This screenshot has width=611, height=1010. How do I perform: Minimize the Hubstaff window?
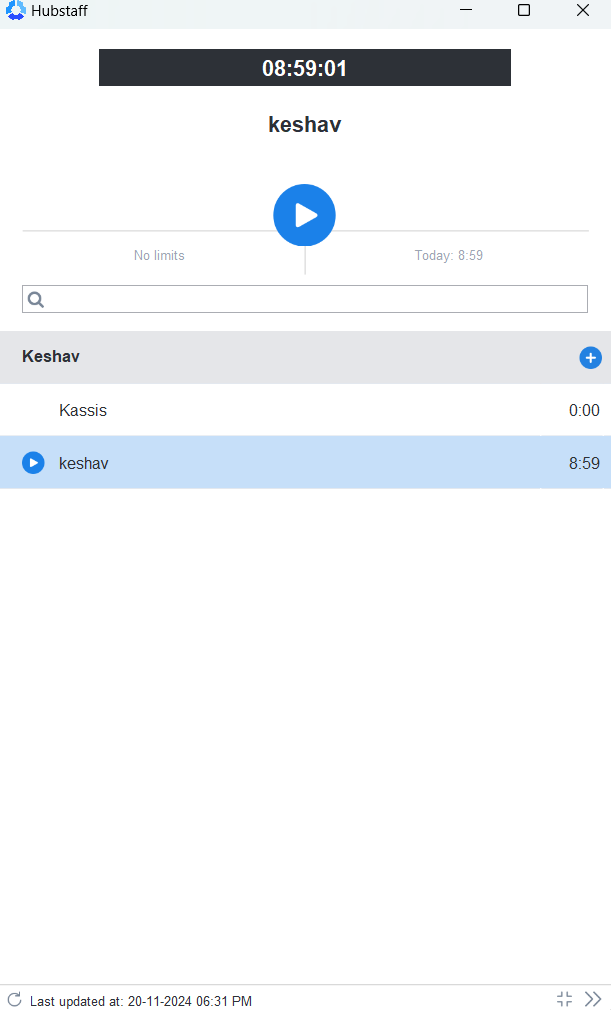tap(466, 10)
